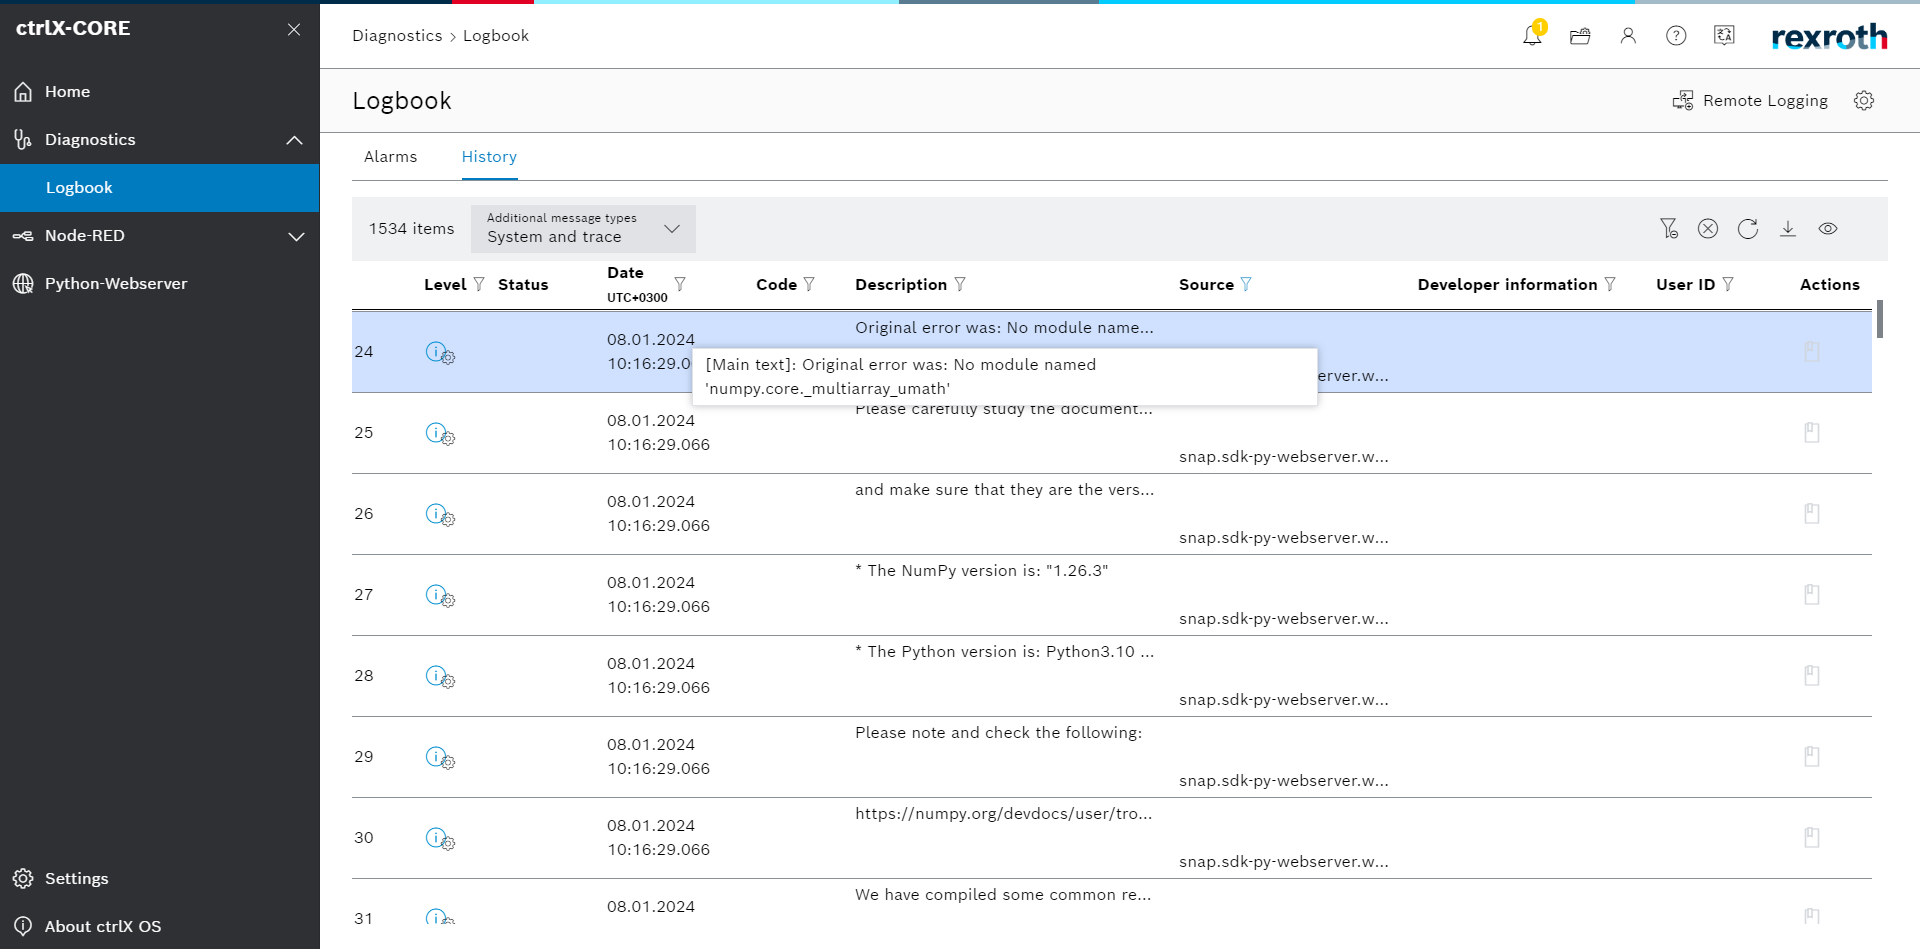The height and width of the screenshot is (950, 1920).
Task: Expand the Node-RED sidebar section
Action: [296, 237]
